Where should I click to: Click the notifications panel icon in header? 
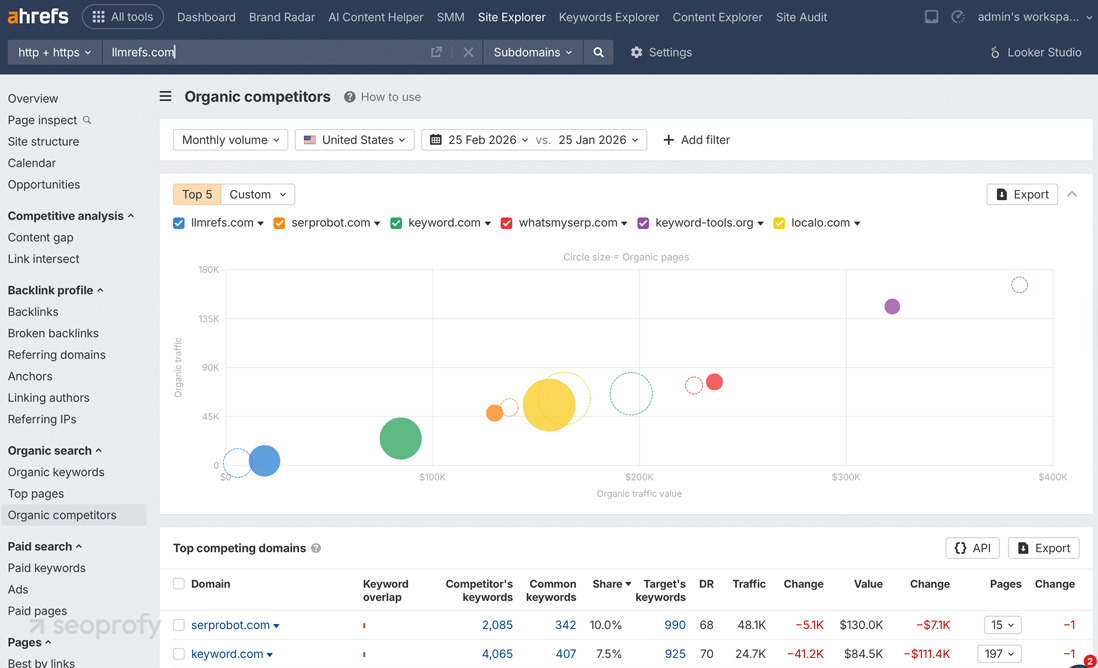click(x=931, y=17)
